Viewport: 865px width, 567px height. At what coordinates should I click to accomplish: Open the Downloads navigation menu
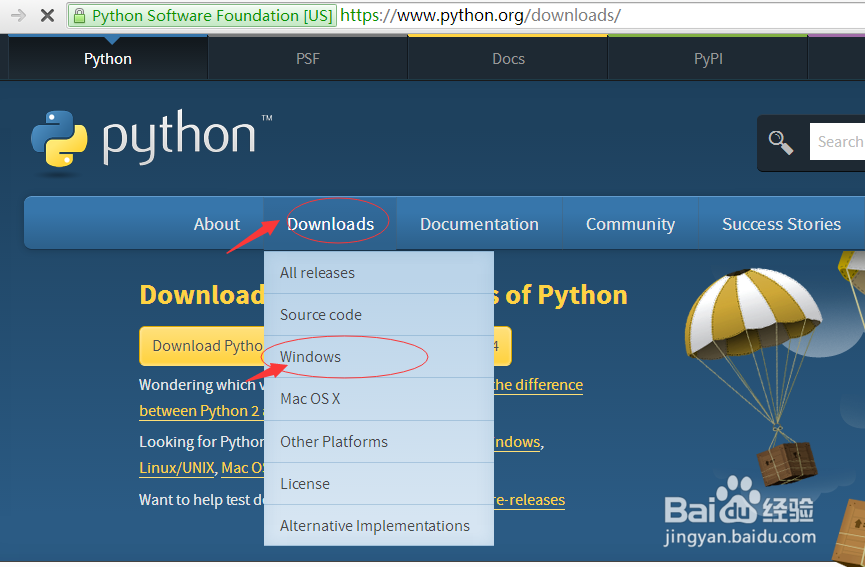pos(330,224)
